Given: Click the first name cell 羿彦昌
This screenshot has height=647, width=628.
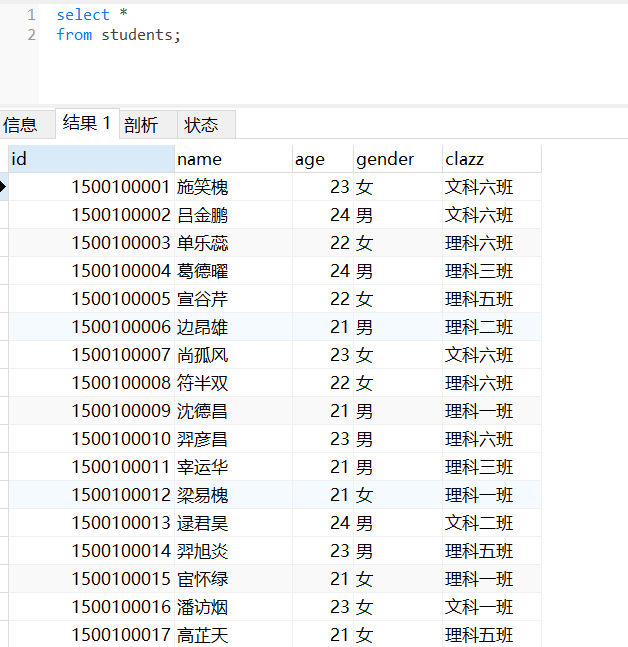Looking at the screenshot, I should tap(234, 439).
